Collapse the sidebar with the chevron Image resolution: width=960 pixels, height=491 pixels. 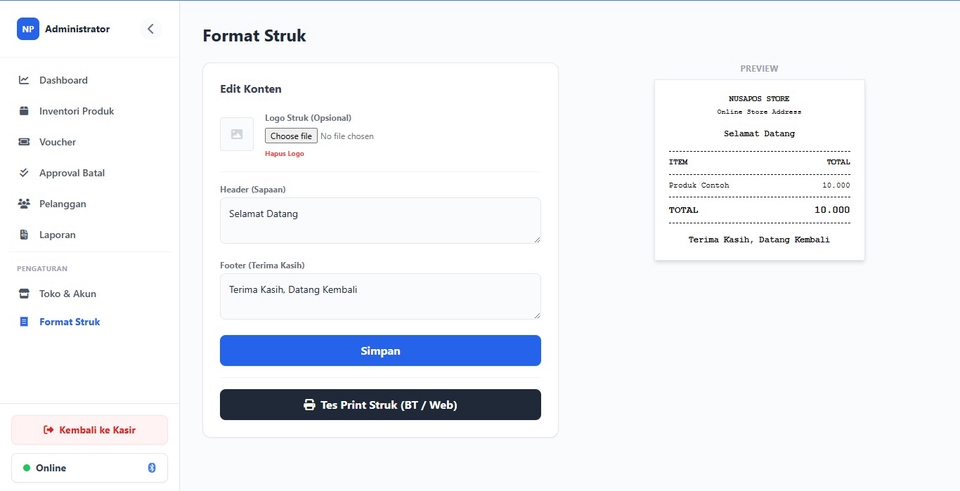coord(151,29)
